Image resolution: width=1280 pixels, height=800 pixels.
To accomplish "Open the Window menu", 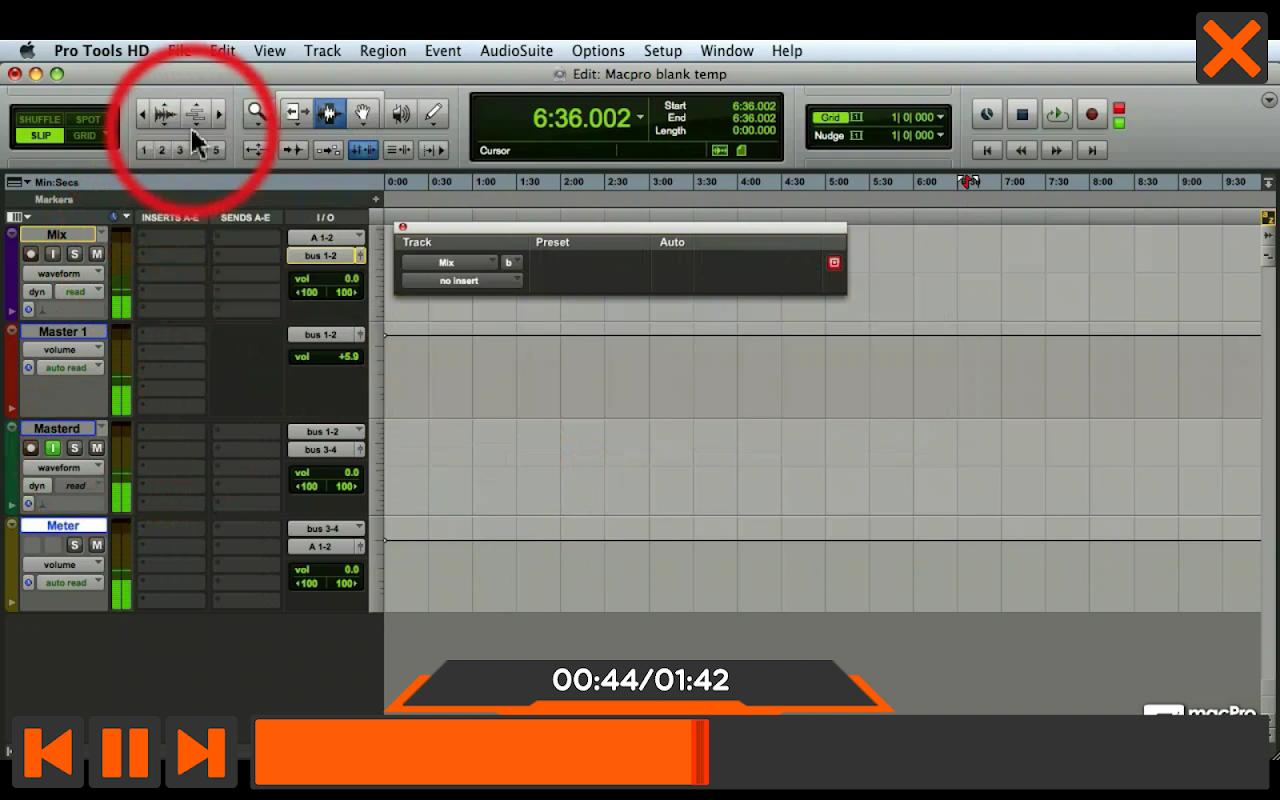I will point(727,51).
